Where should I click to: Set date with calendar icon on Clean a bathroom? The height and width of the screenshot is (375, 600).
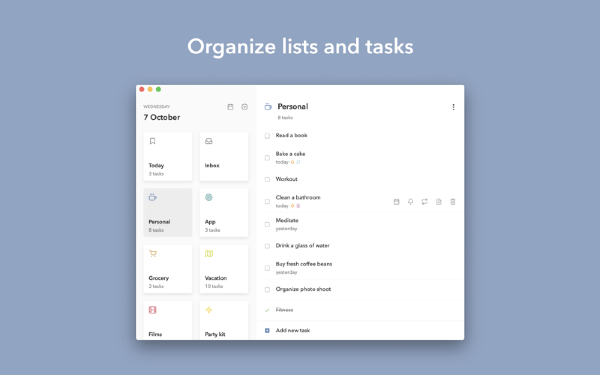[x=396, y=202]
